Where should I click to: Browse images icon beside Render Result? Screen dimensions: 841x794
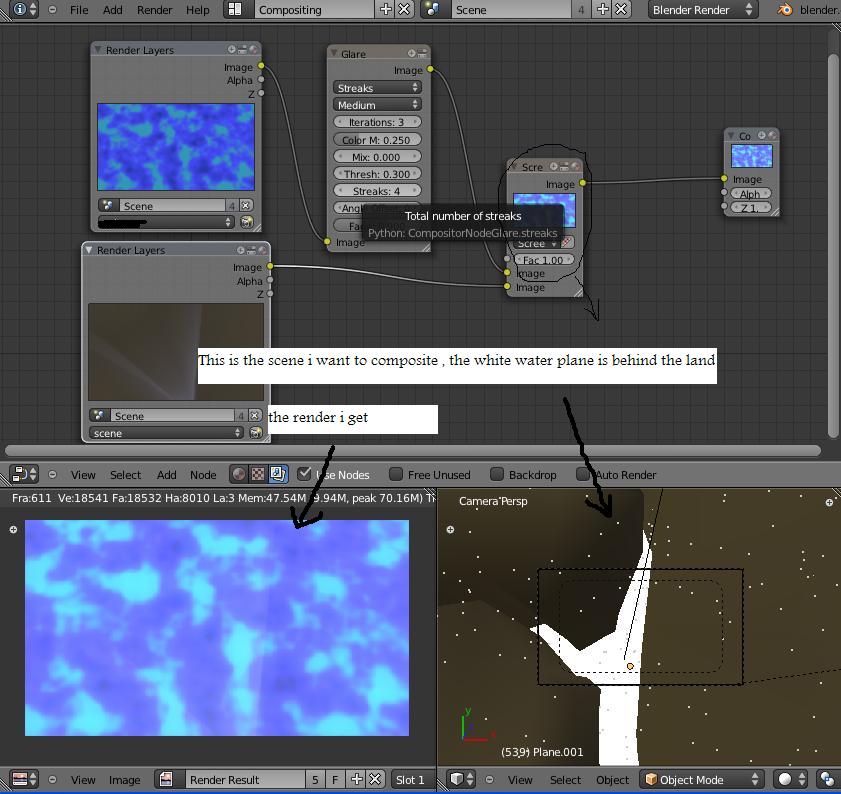[166, 779]
